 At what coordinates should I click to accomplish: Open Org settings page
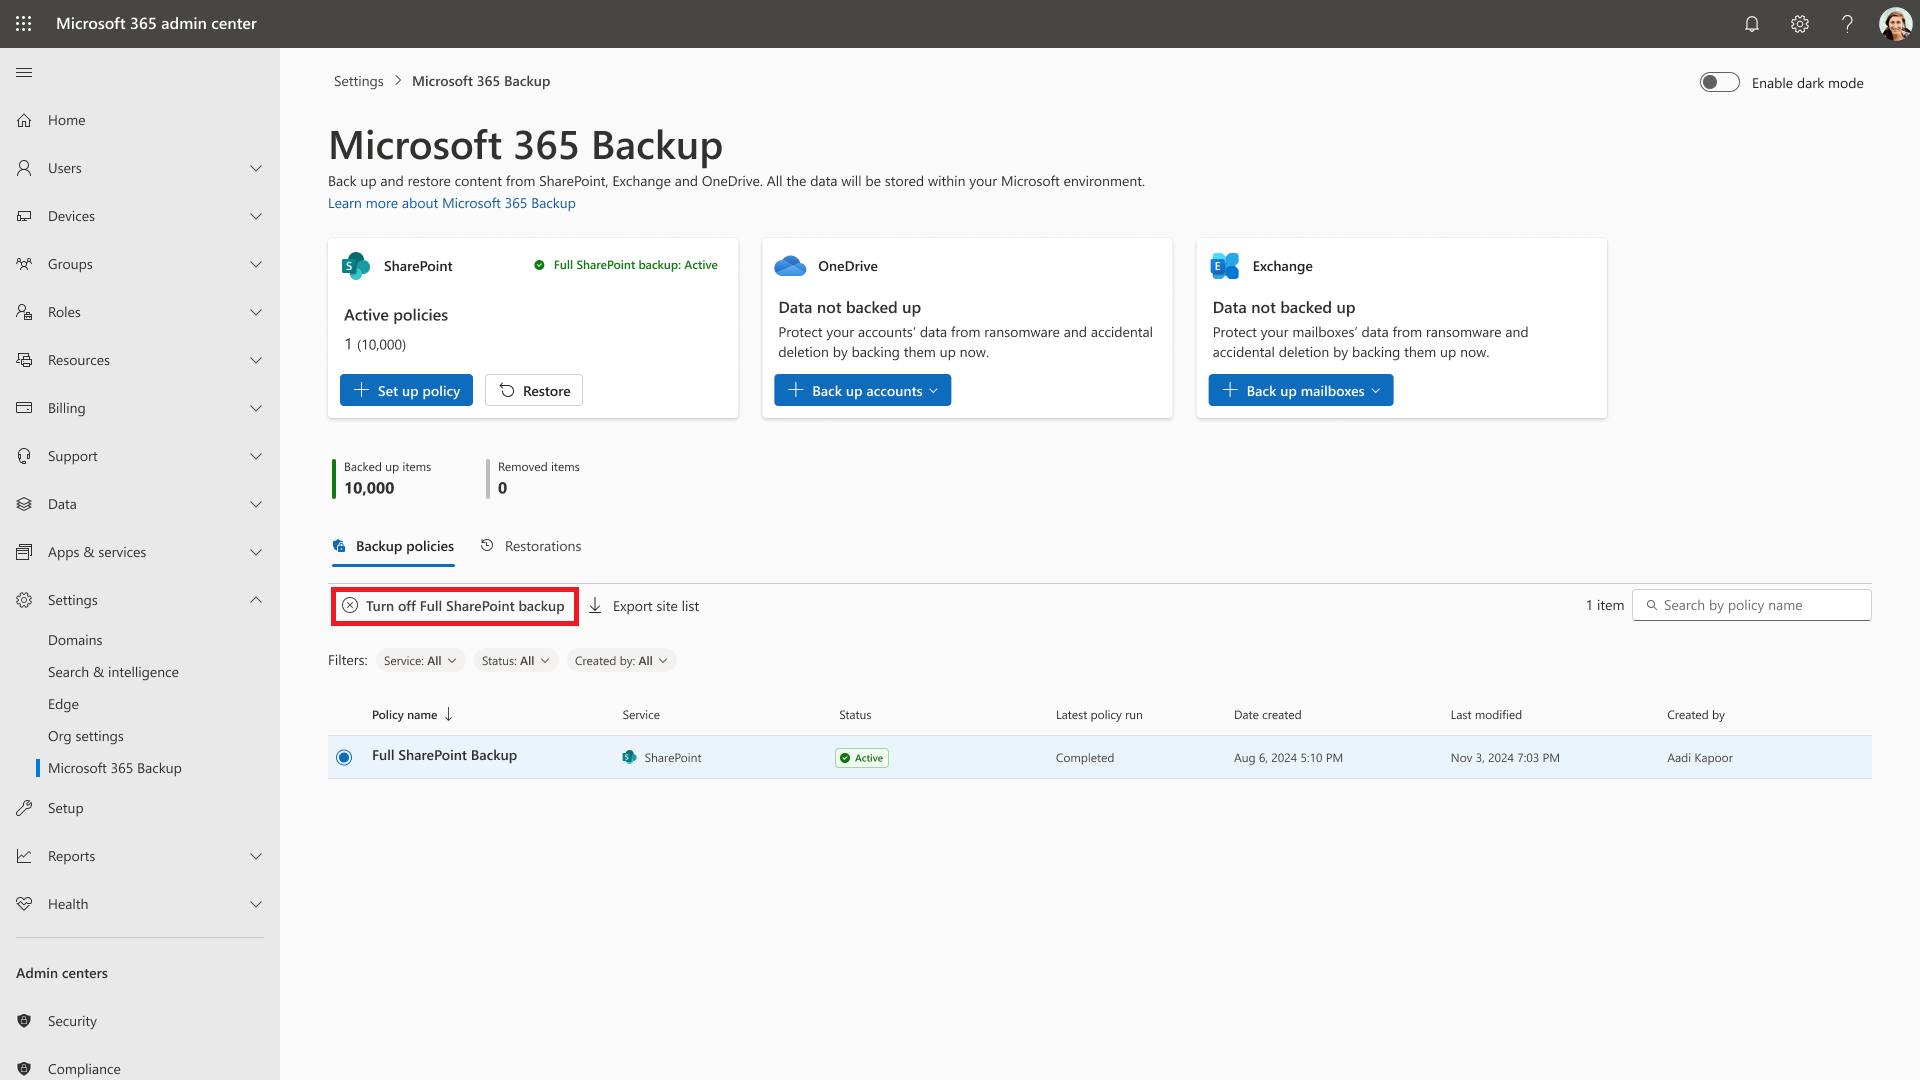[86, 736]
